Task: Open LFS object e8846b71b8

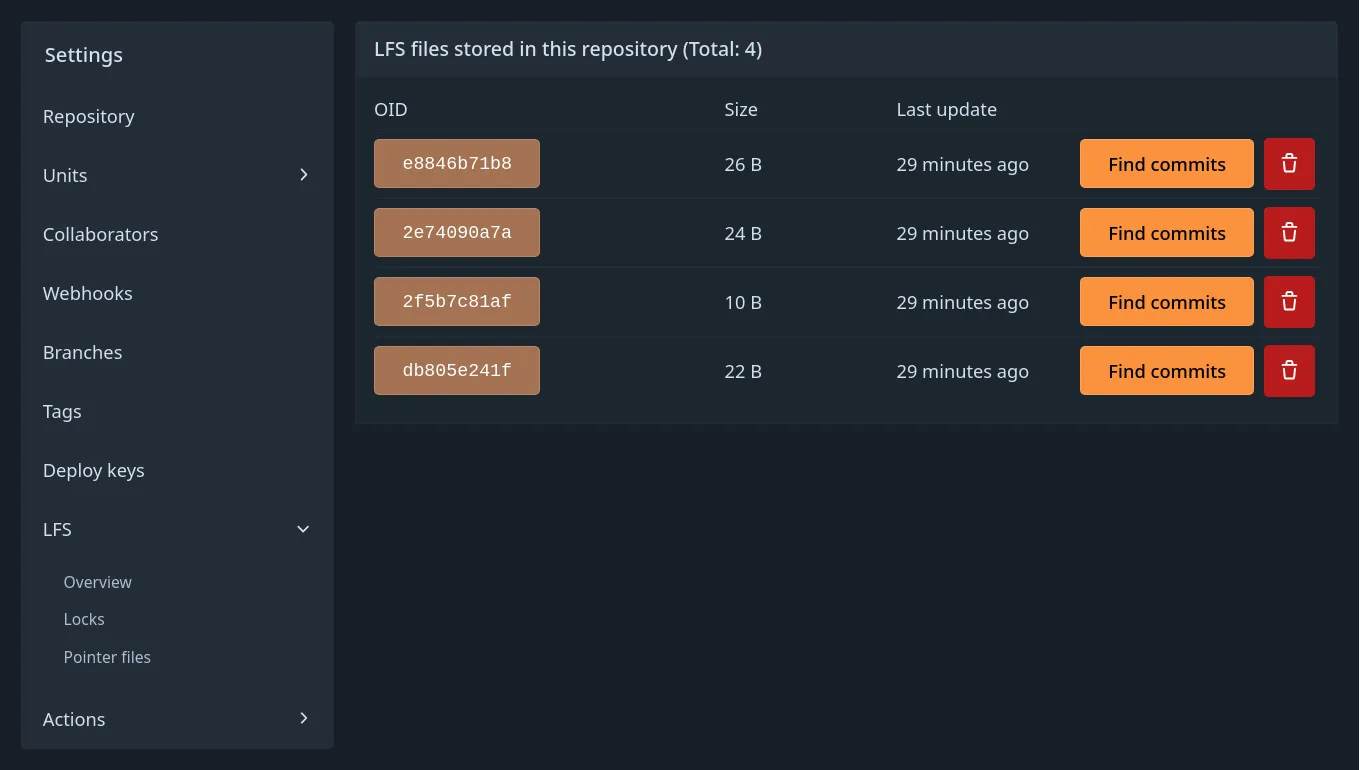Action: click(457, 163)
